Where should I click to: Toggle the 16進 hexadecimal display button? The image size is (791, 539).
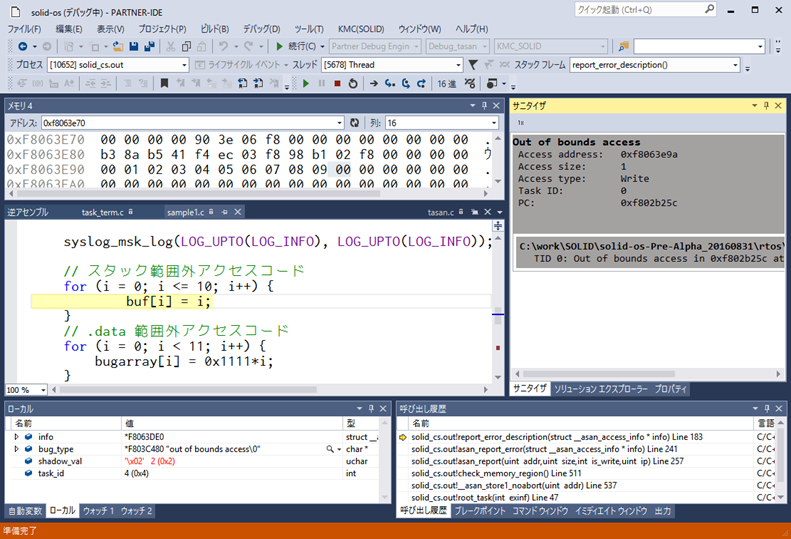(446, 84)
